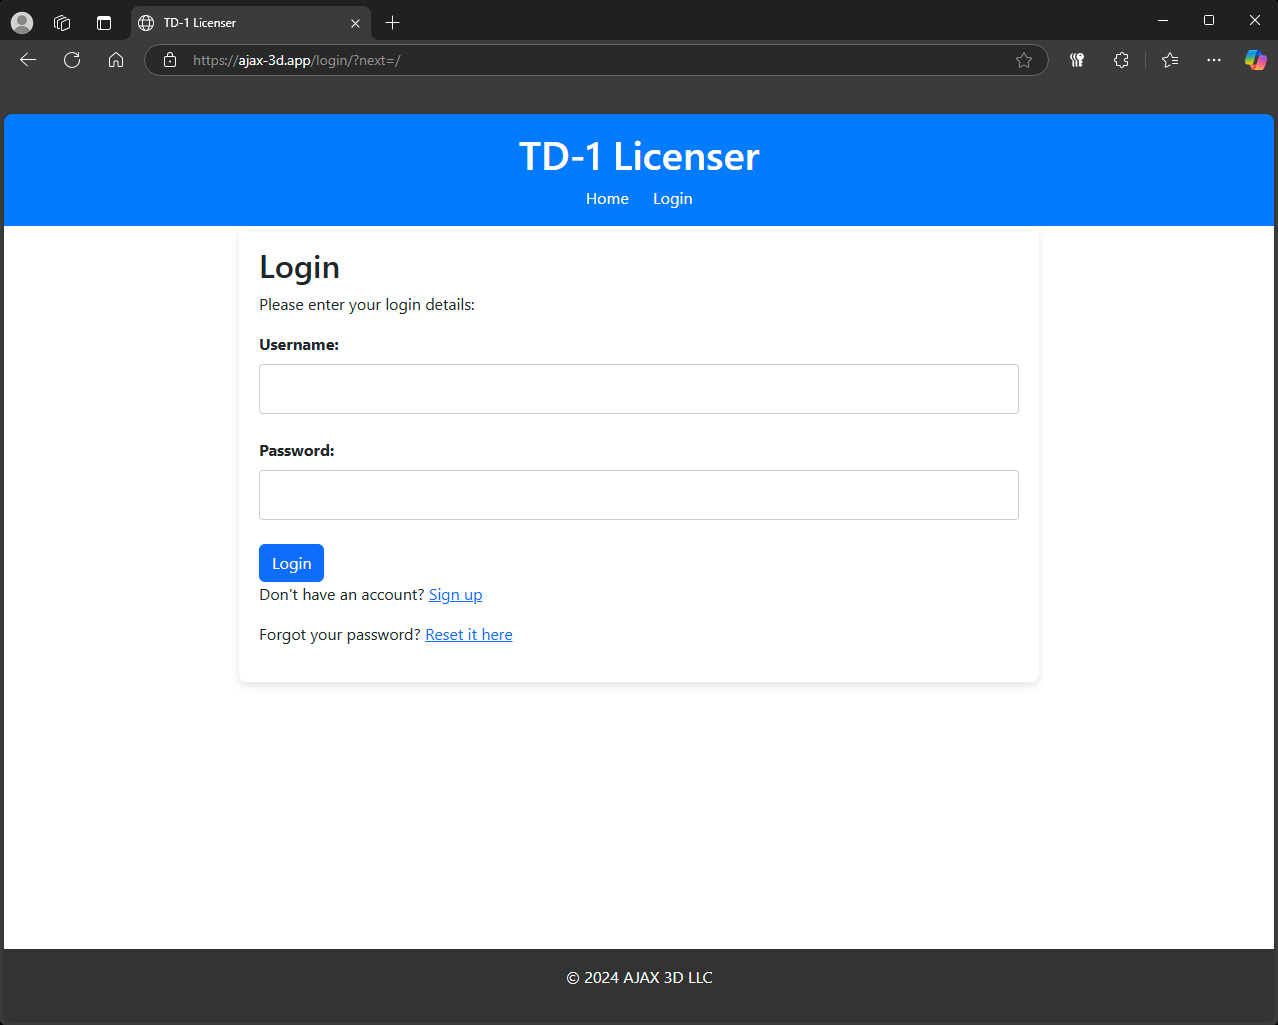Click the browser profile avatar
Screen dimensions: 1278x1025
[x=21, y=22]
